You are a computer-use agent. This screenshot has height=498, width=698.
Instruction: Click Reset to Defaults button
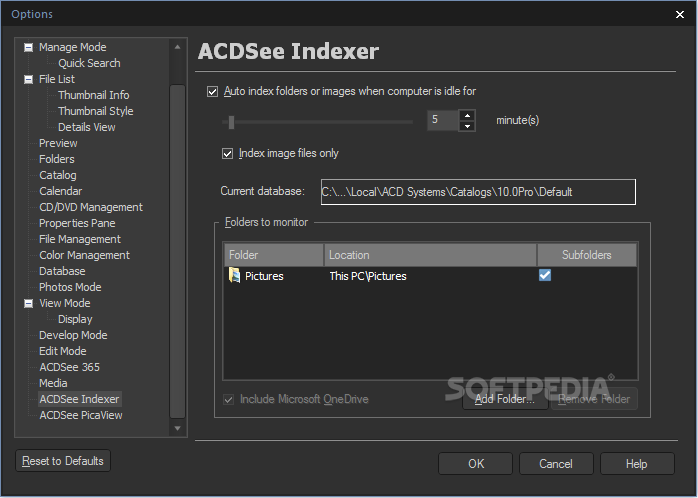[63, 461]
